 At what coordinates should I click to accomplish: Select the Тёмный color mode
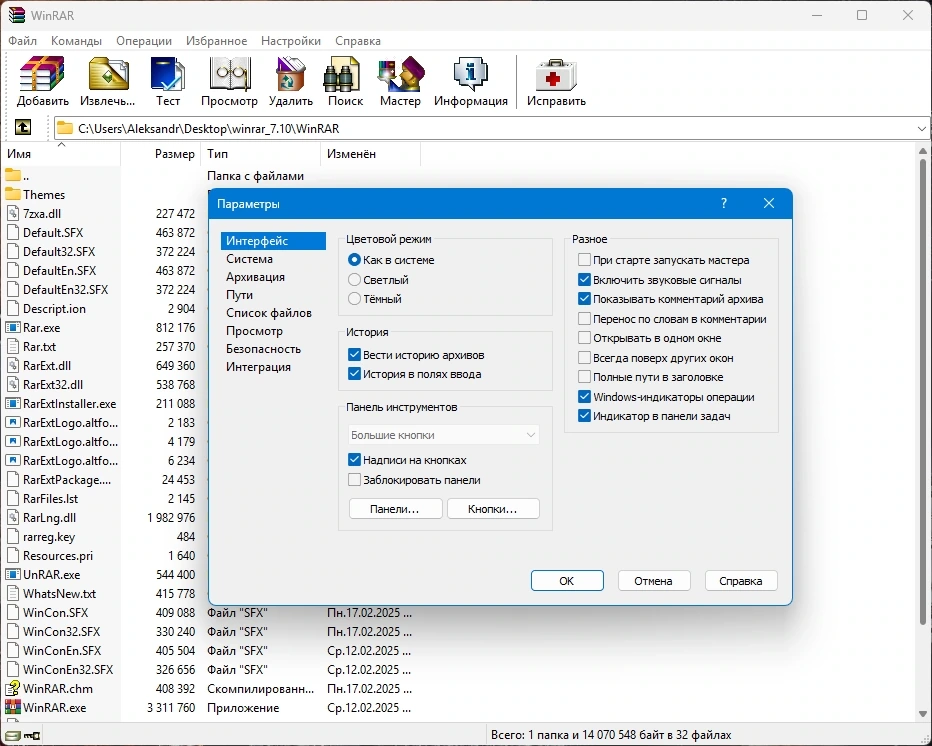tap(354, 299)
